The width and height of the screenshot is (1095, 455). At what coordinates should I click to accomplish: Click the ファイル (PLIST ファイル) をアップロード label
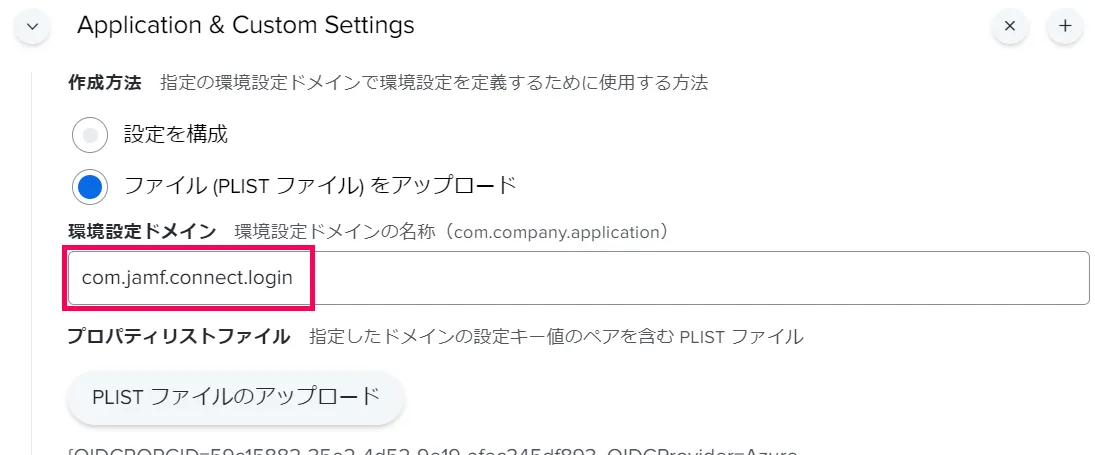(320, 186)
